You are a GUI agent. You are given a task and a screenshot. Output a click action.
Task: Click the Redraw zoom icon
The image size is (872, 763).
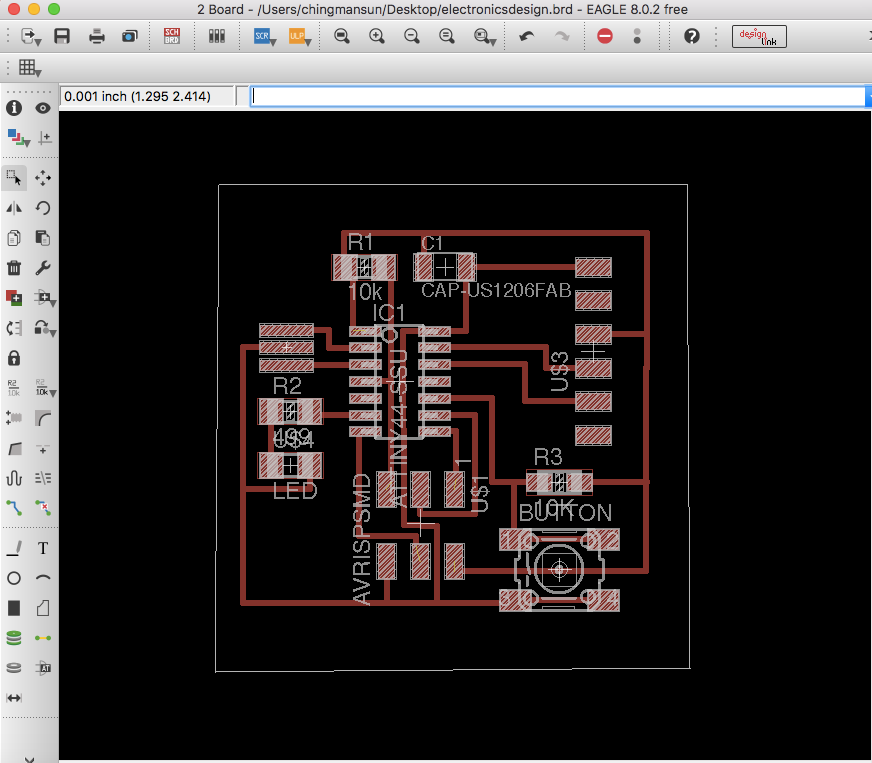point(447,36)
